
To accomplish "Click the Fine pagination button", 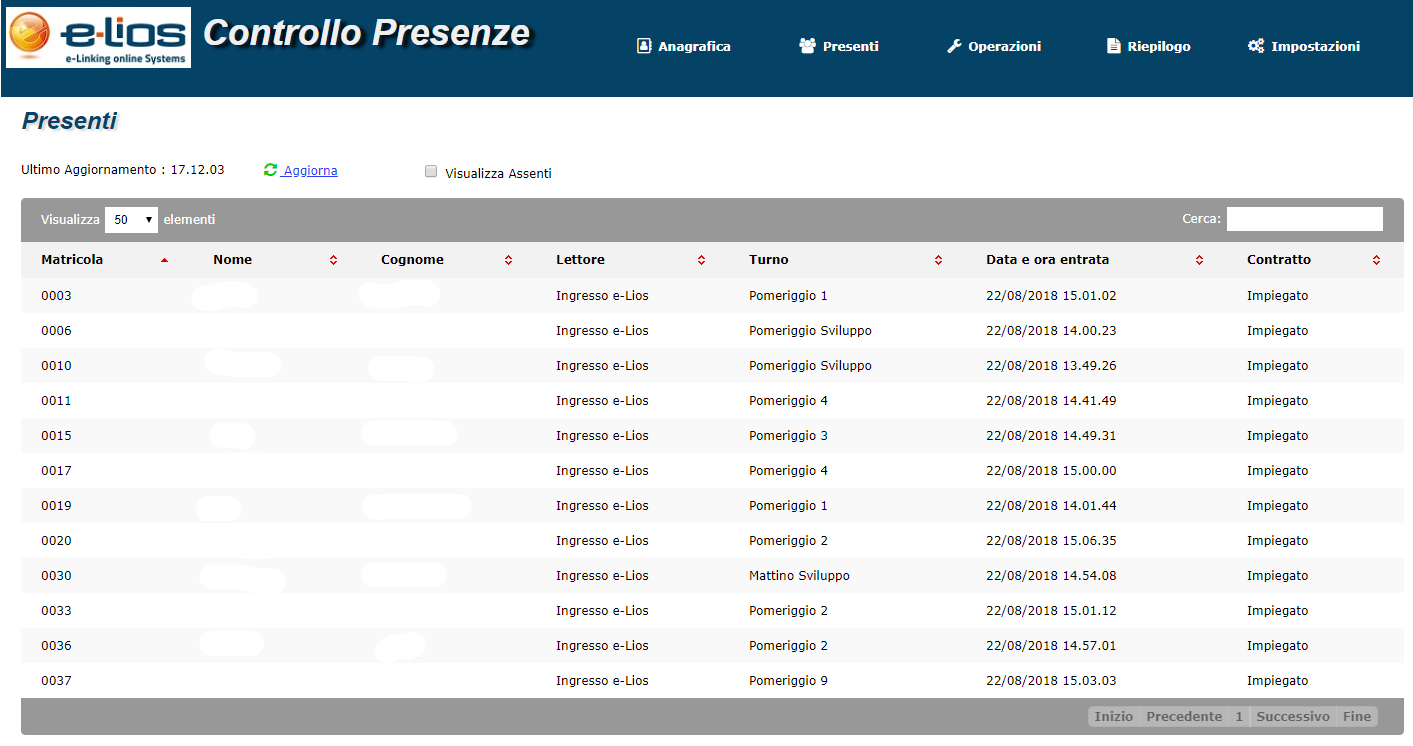I will pos(1357,717).
